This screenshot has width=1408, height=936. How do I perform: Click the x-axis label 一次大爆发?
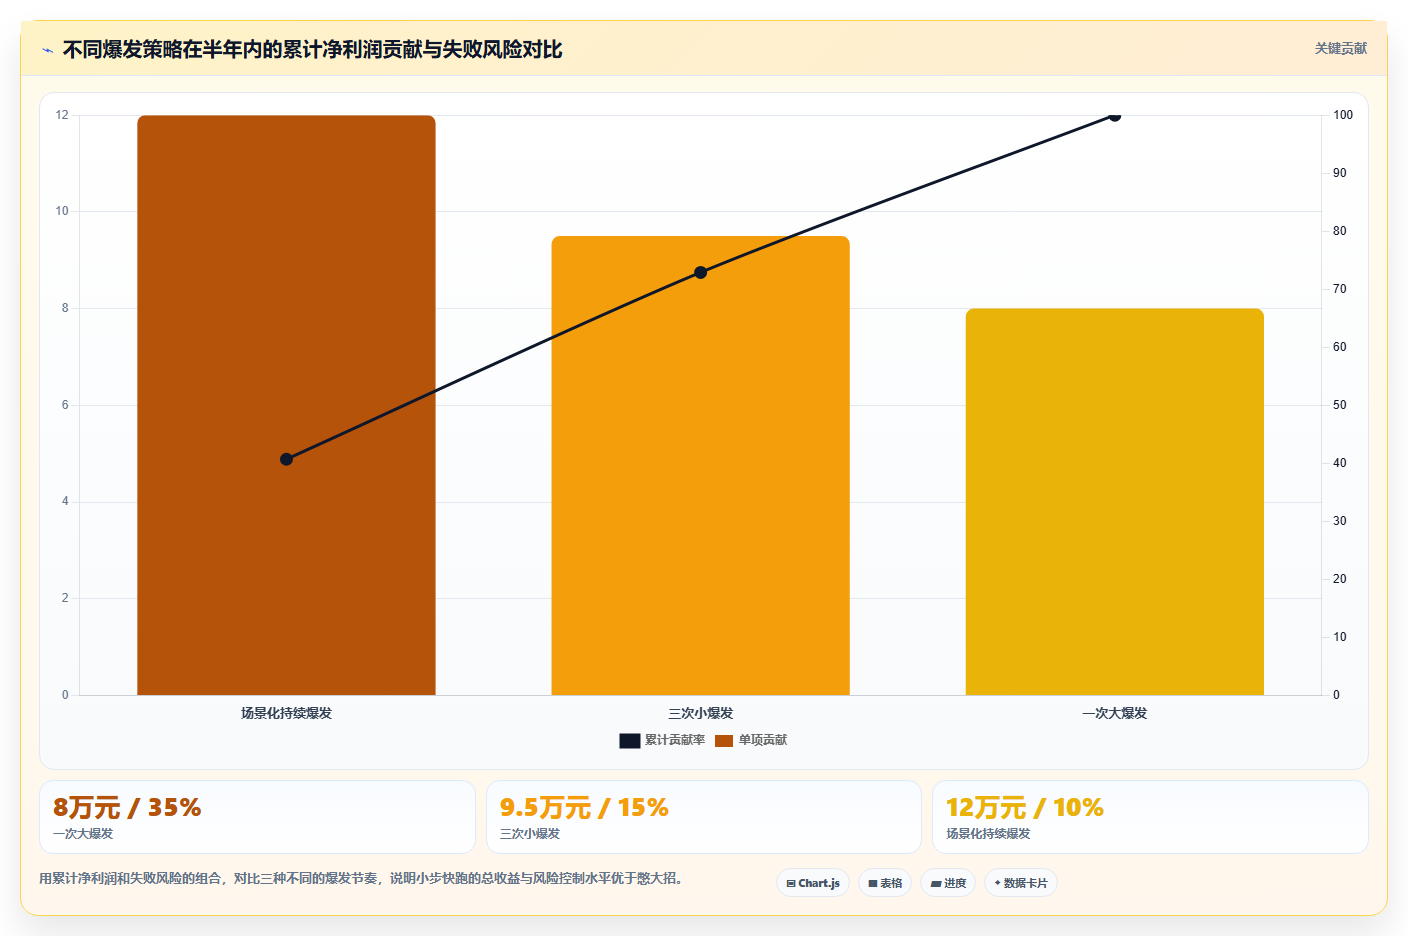1114,713
